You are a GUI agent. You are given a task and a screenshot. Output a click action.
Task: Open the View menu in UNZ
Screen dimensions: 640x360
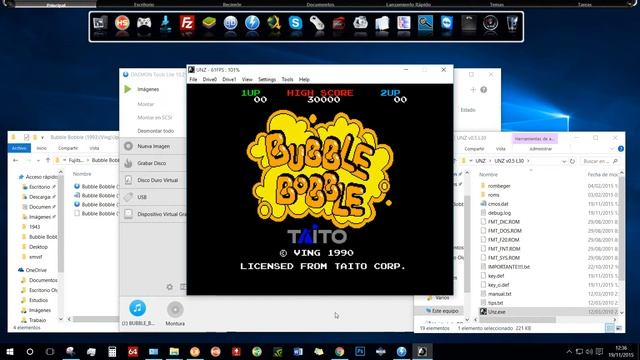tap(247, 80)
